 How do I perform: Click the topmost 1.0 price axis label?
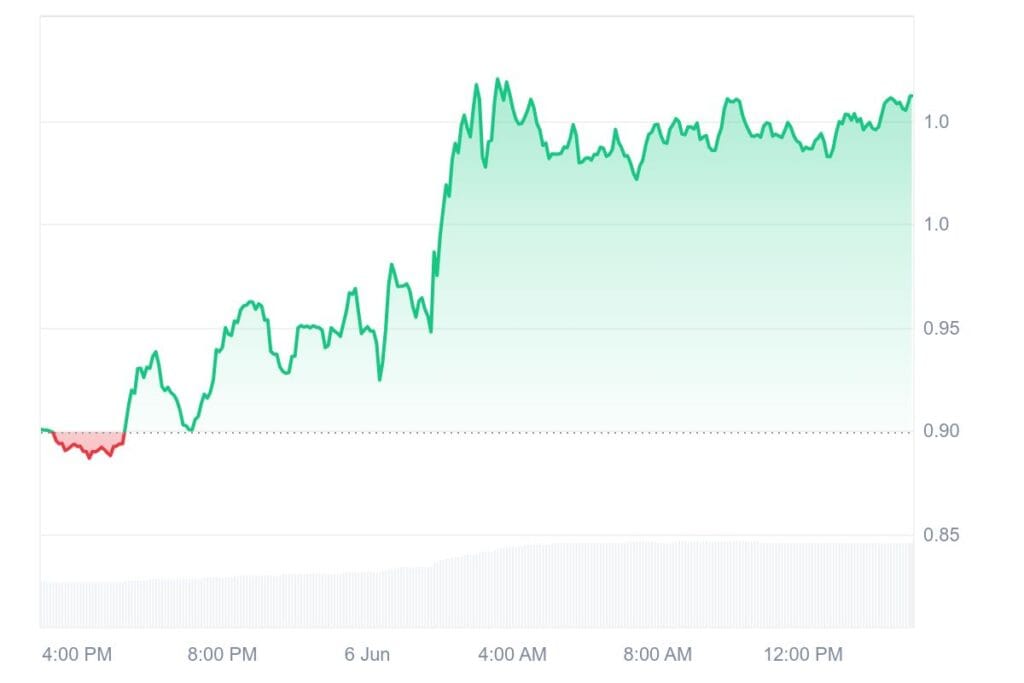(936, 121)
